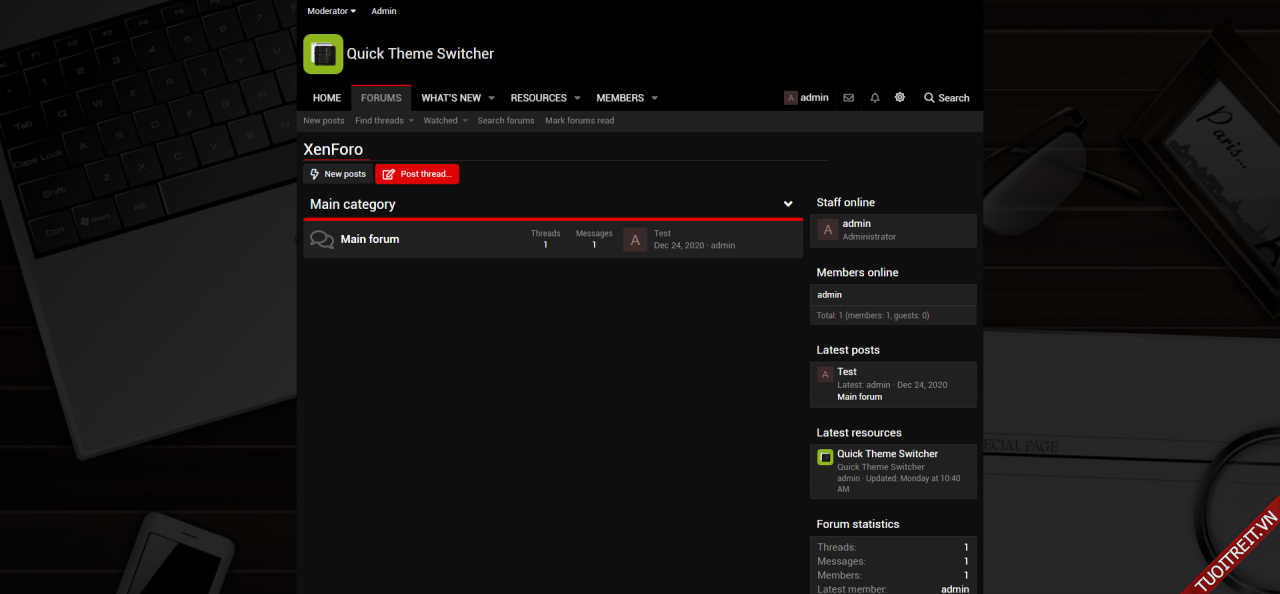1280x594 pixels.
Task: Collapse the Main category section
Action: [x=788, y=204]
